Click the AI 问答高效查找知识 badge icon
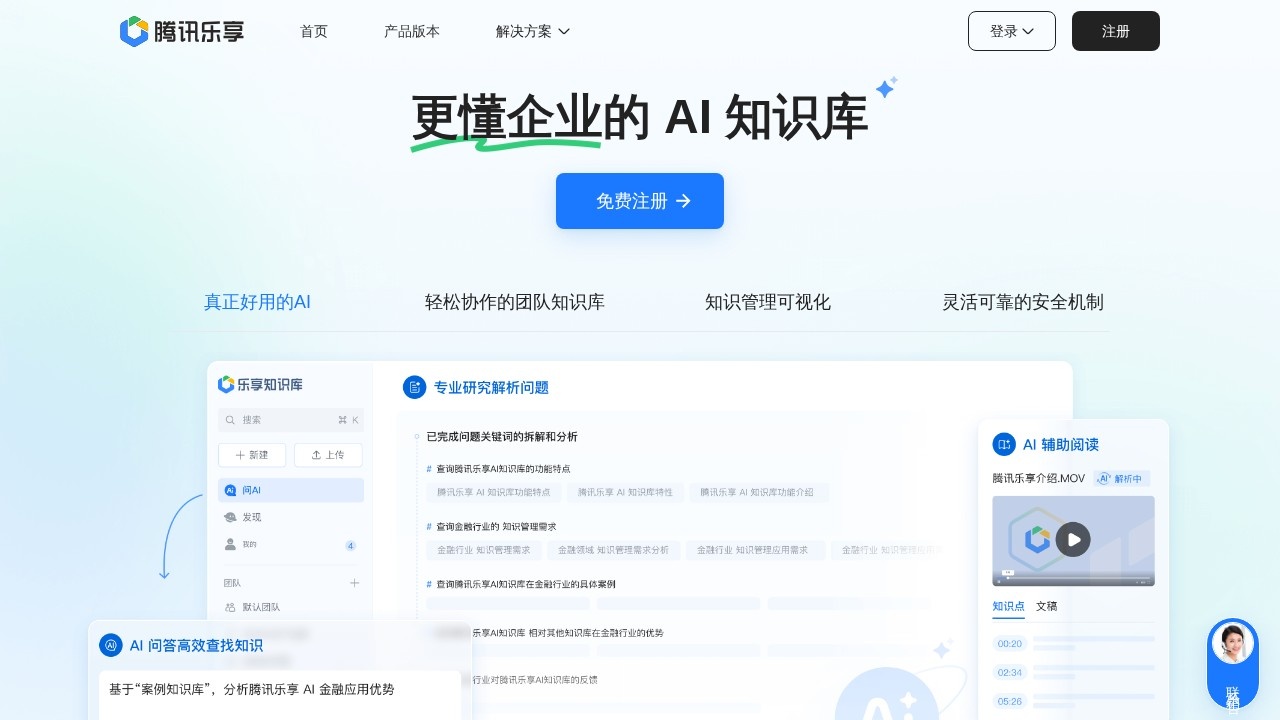This screenshot has width=1280, height=720. pyautogui.click(x=110, y=645)
